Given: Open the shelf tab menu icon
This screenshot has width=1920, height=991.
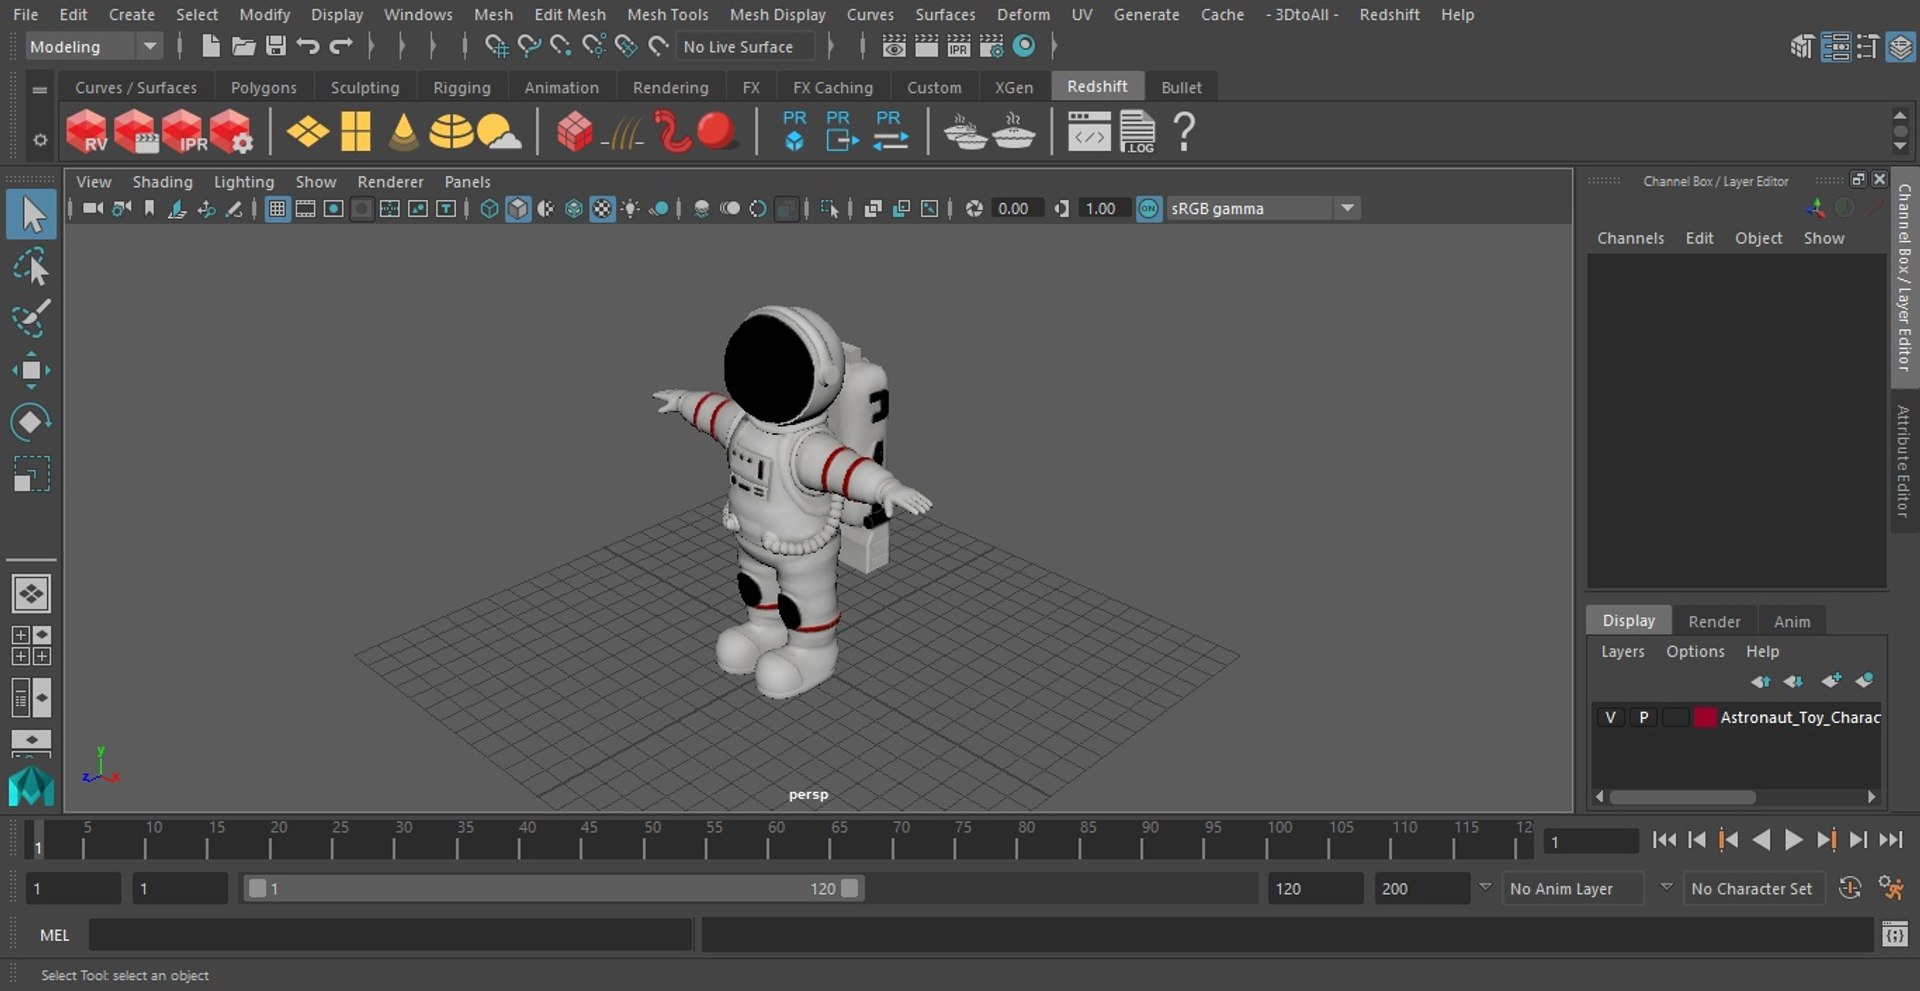Looking at the screenshot, I should click(40, 89).
